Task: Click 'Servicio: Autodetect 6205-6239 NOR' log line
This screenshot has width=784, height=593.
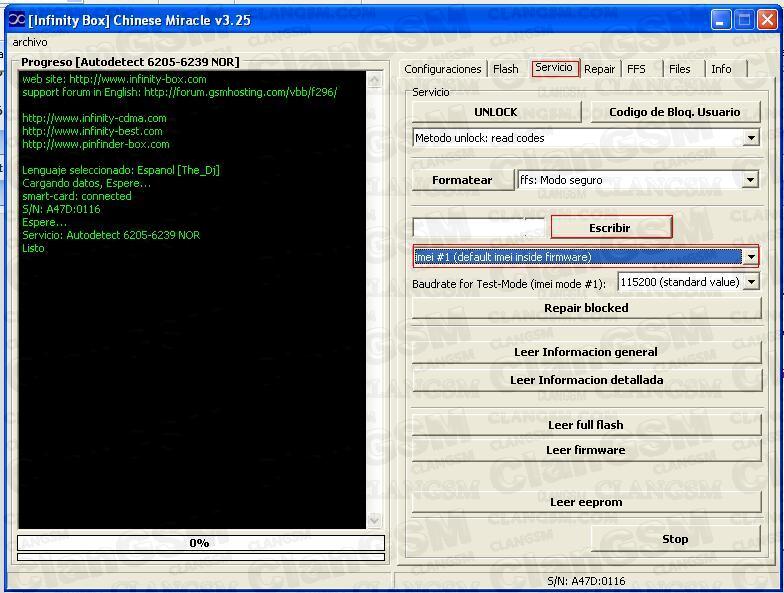Action: click(110, 235)
